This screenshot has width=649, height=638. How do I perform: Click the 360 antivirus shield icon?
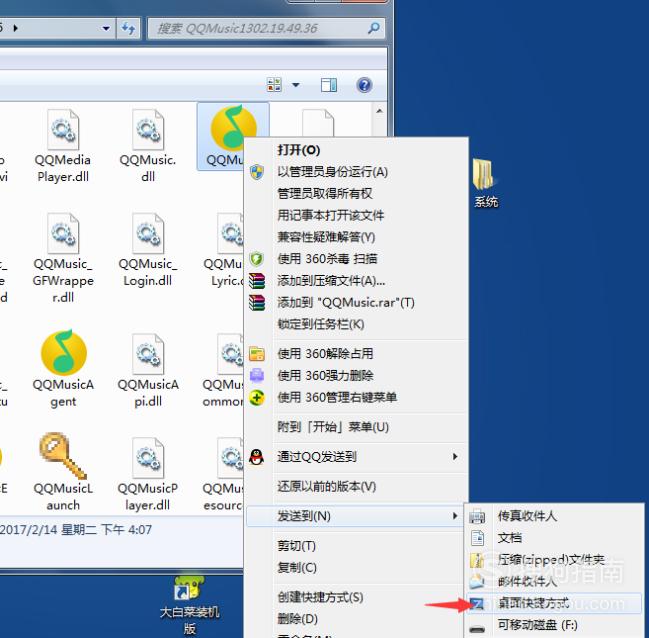[257, 259]
